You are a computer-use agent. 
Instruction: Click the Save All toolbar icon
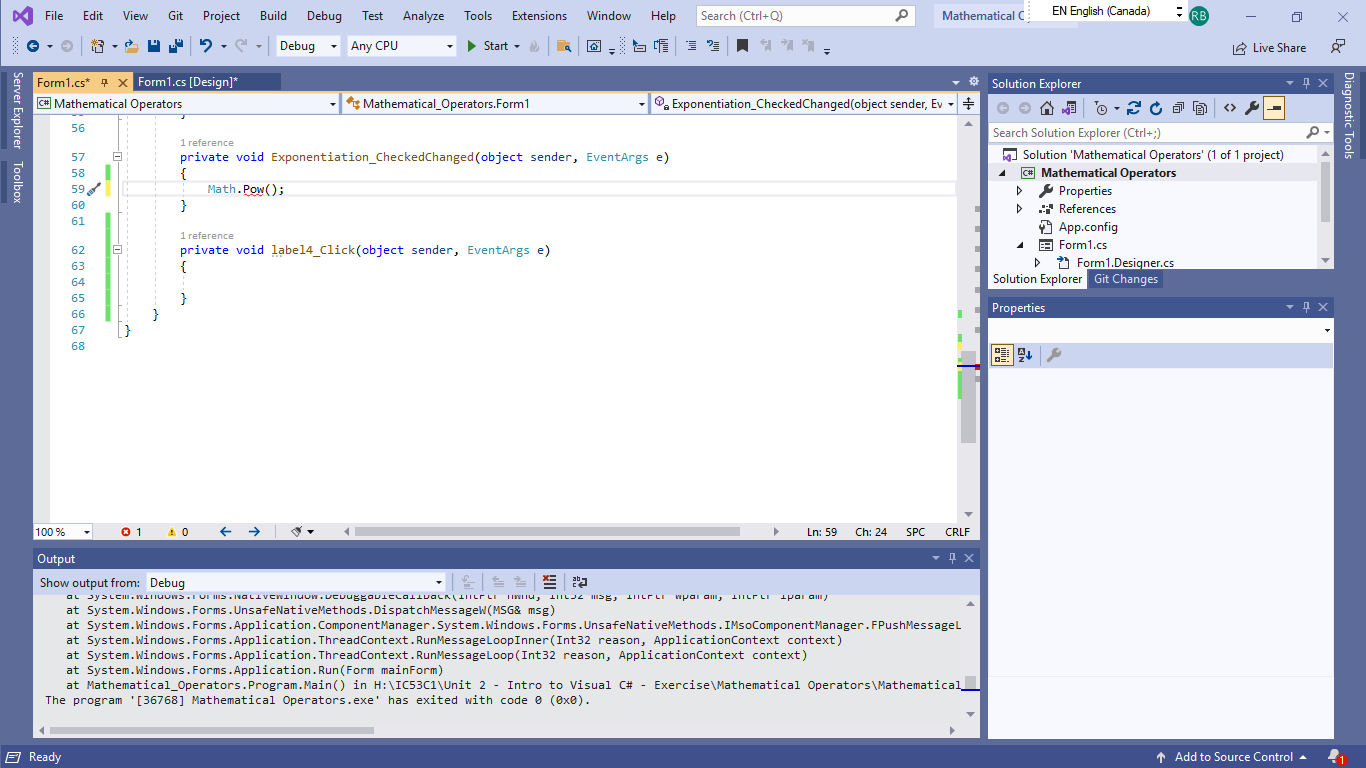tap(175, 46)
